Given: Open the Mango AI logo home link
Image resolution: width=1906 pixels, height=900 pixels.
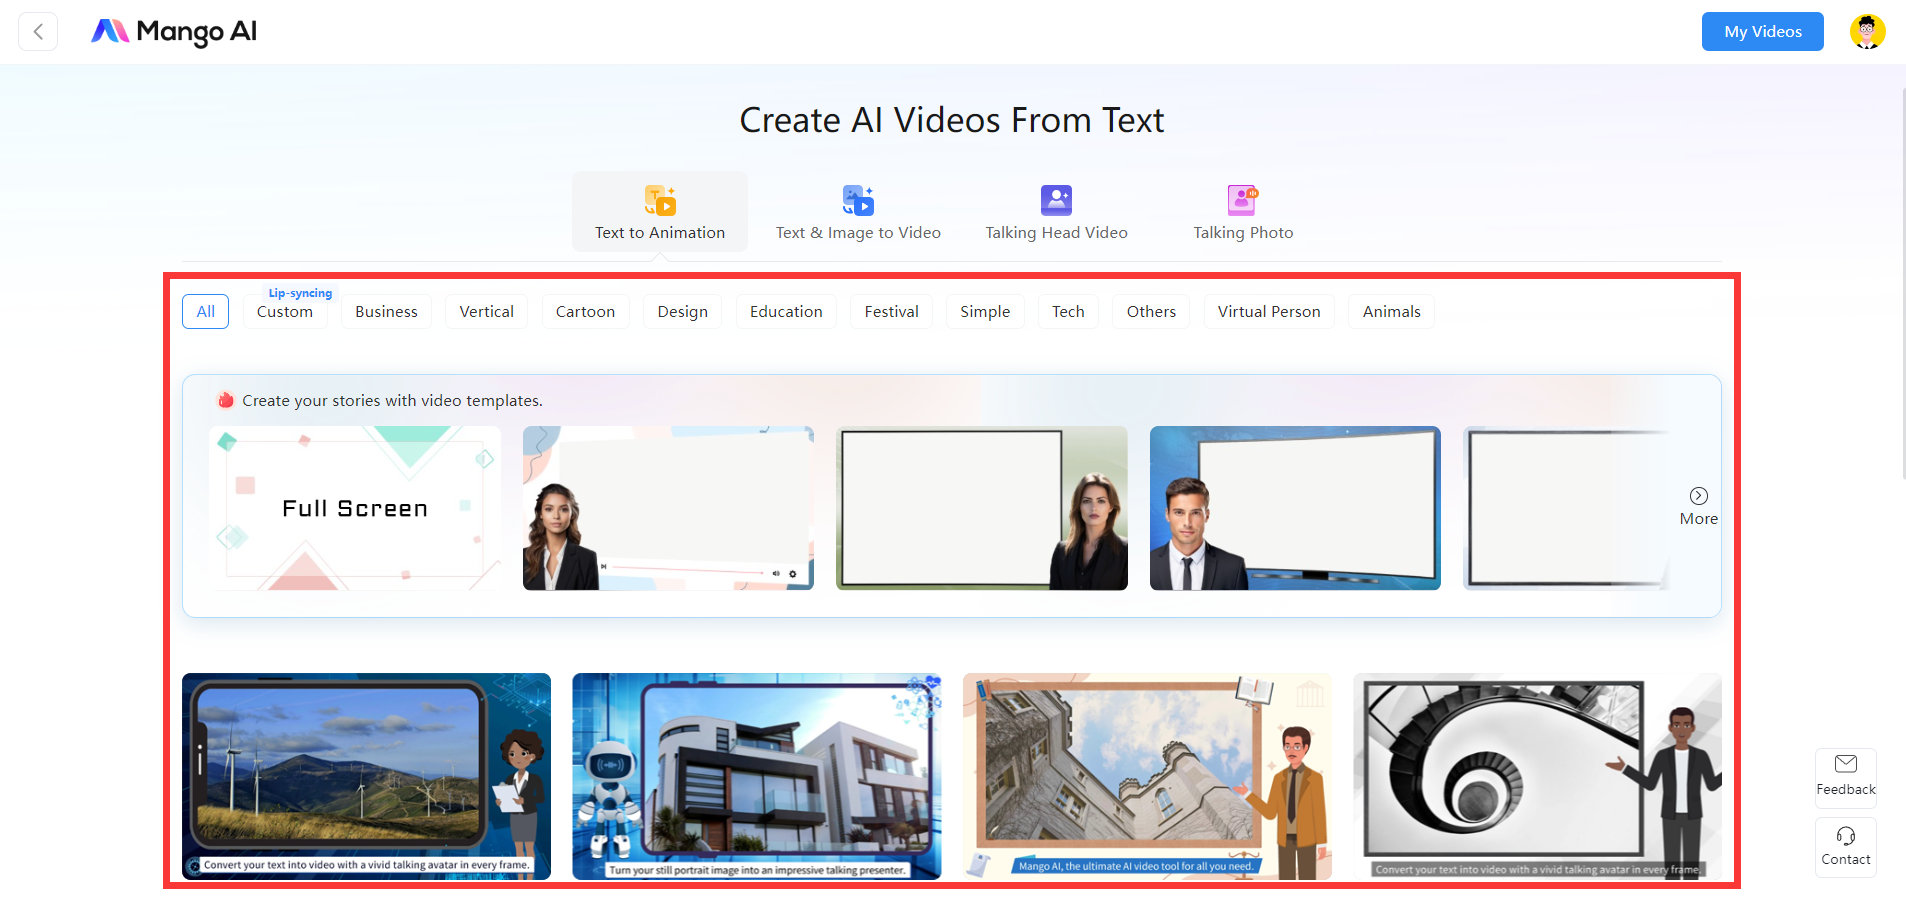Looking at the screenshot, I should point(174,32).
